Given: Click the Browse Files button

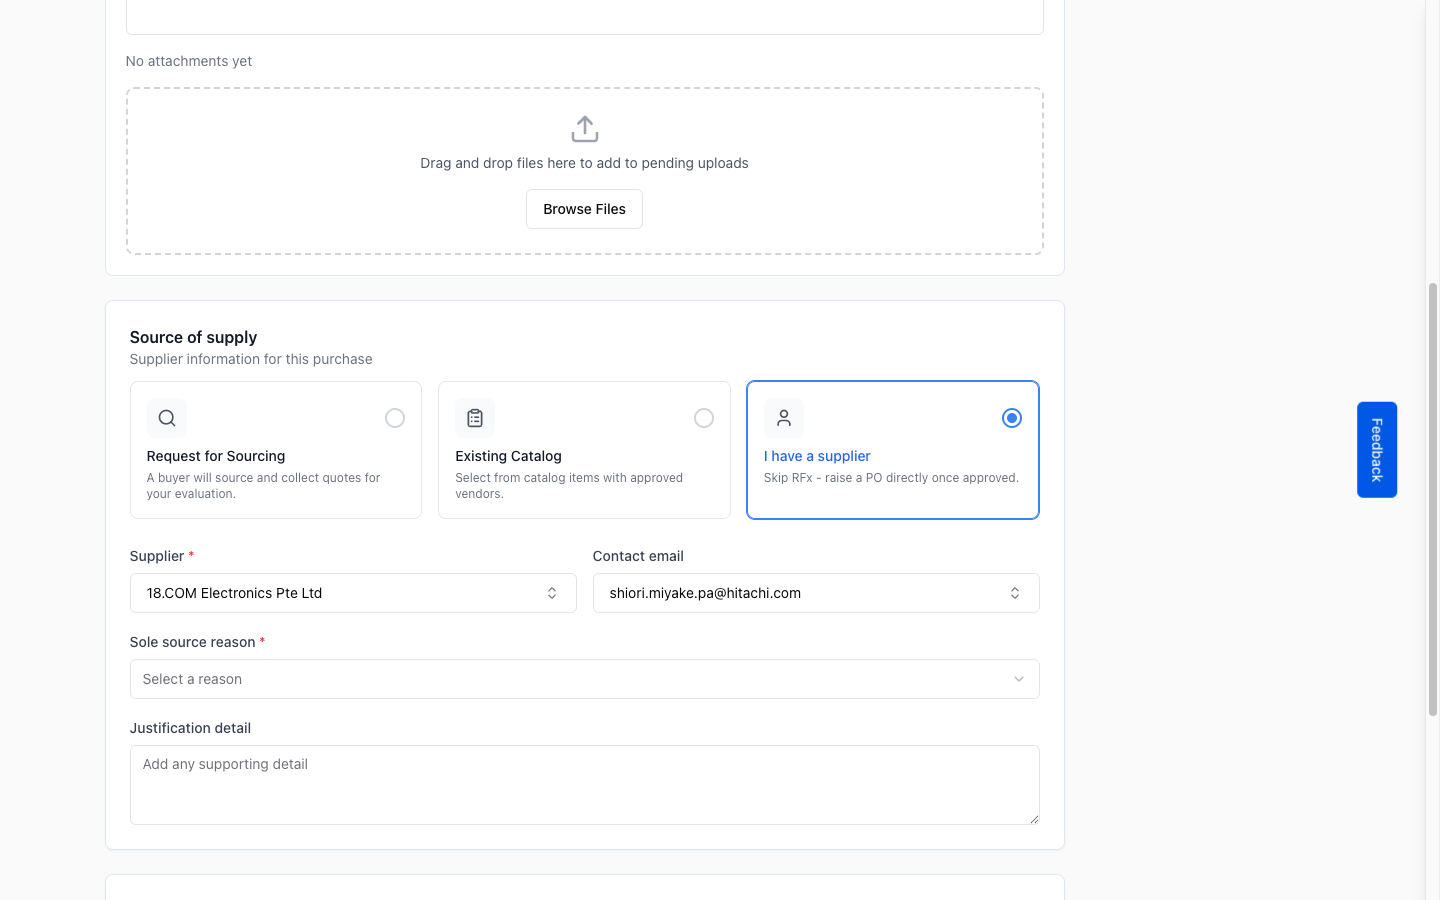Looking at the screenshot, I should point(584,209).
